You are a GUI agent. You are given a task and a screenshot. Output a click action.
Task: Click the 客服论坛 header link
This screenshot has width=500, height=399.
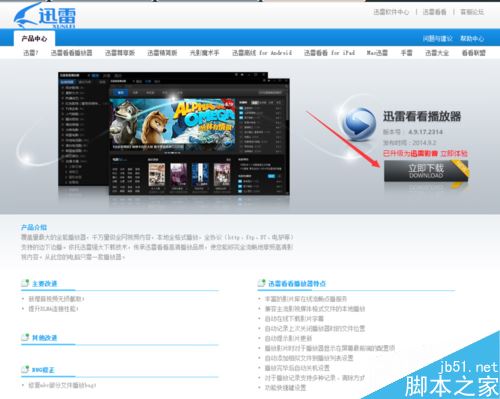tap(472, 12)
